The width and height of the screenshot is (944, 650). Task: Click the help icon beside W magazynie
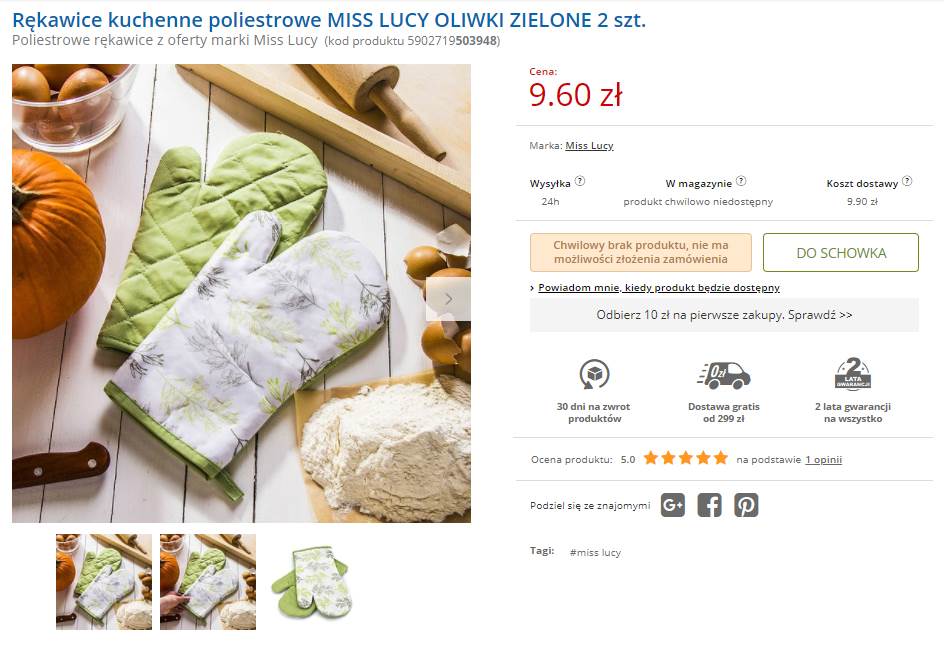741,182
